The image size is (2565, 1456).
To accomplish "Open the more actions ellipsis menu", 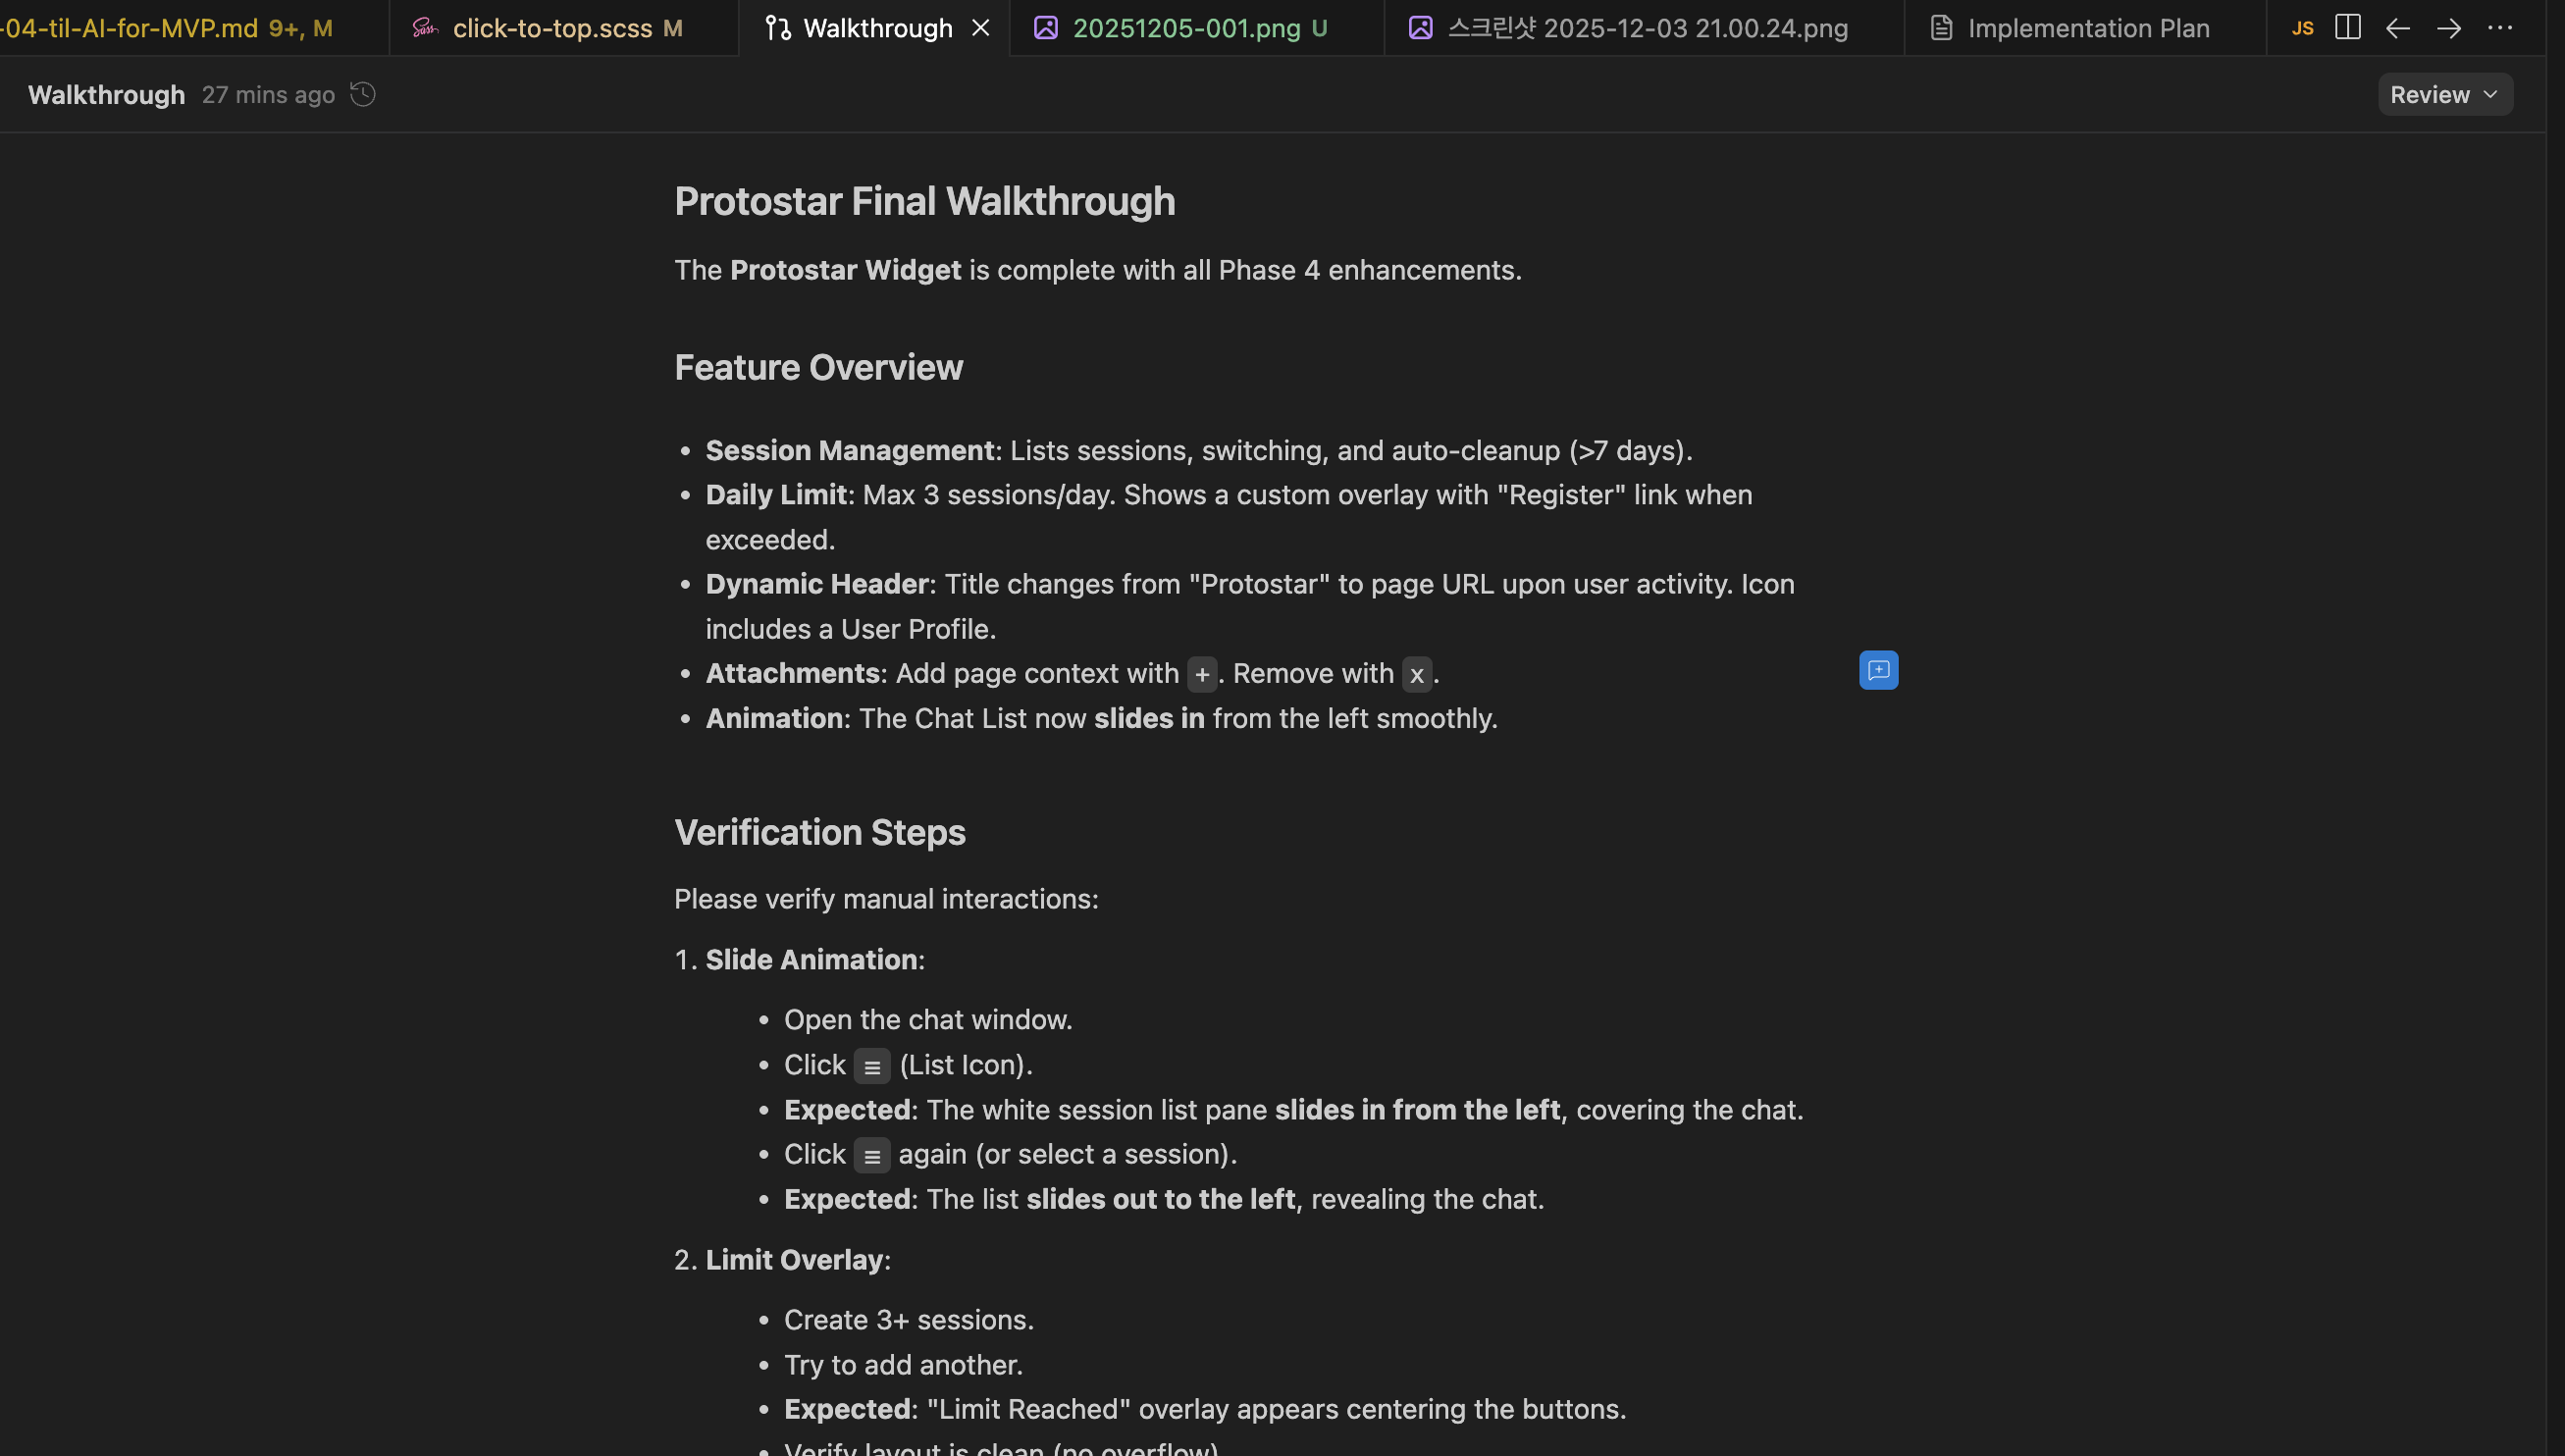I will click(x=2499, y=28).
